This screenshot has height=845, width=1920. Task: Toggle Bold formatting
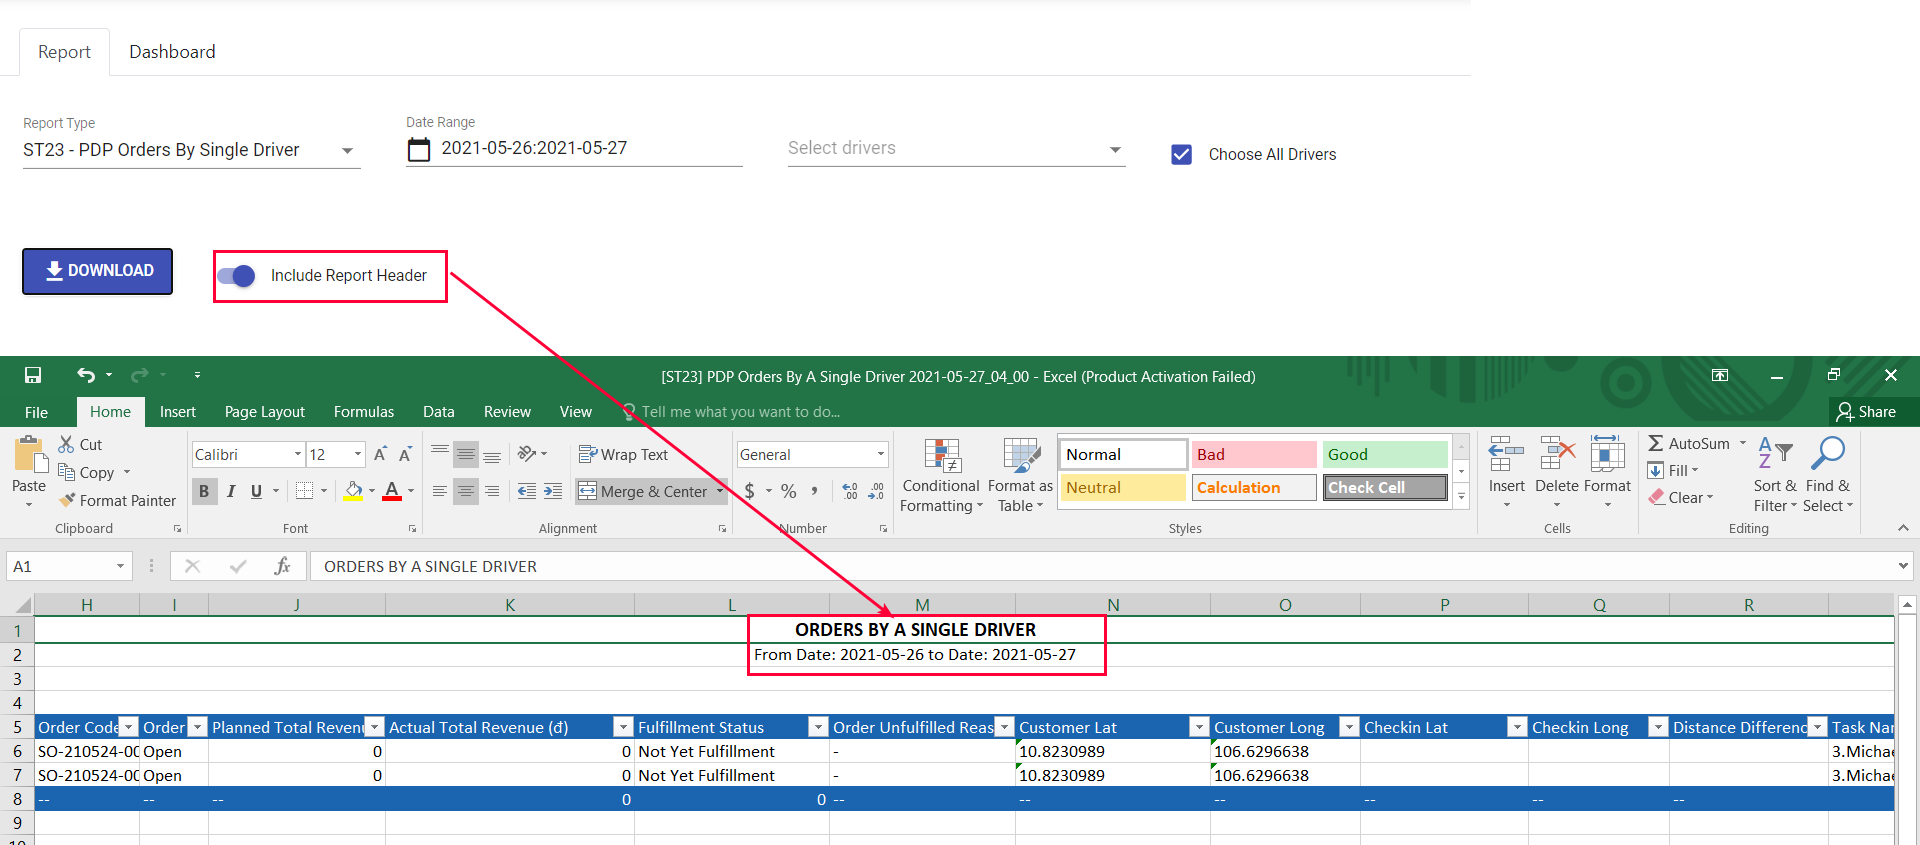204,491
